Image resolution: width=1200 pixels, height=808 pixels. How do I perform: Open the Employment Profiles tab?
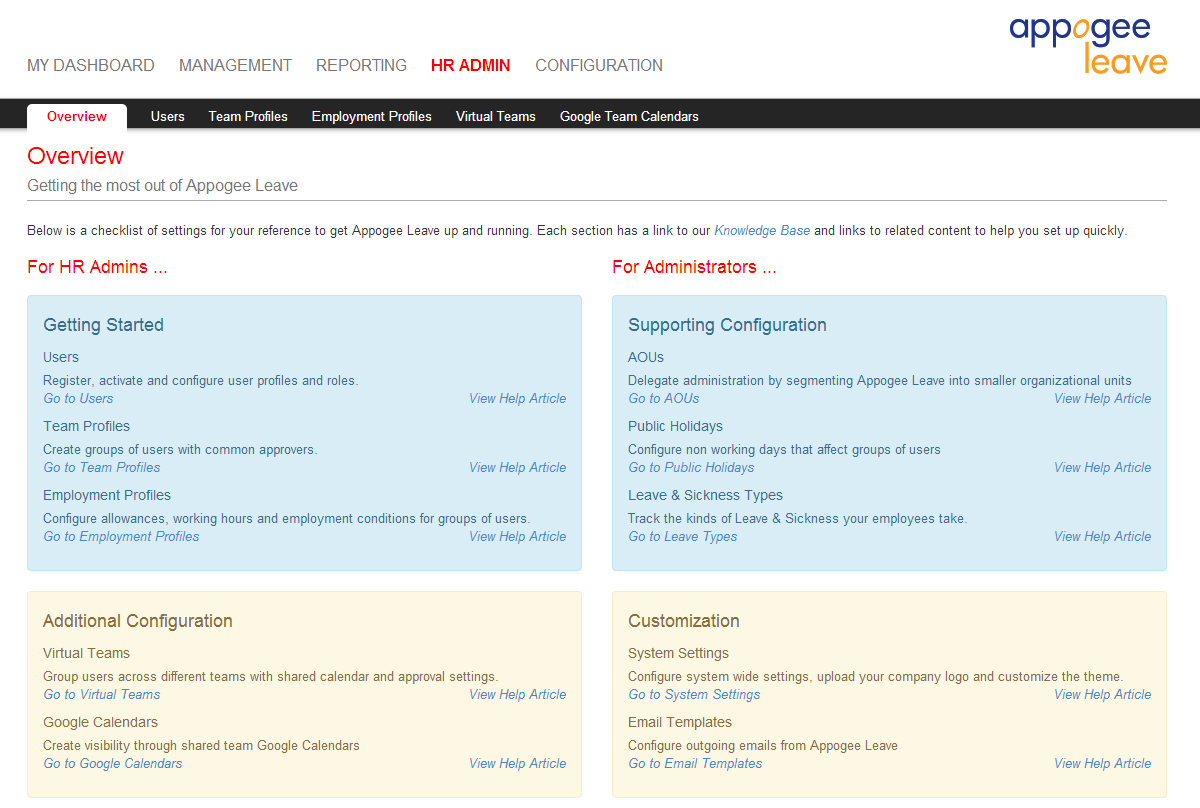(371, 117)
